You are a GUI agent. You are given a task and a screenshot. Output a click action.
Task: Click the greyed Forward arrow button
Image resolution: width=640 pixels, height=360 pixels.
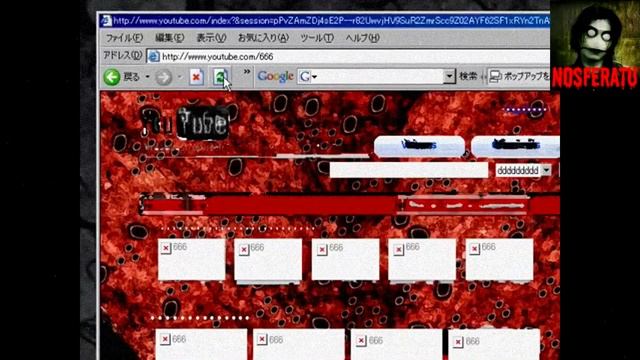click(x=164, y=77)
